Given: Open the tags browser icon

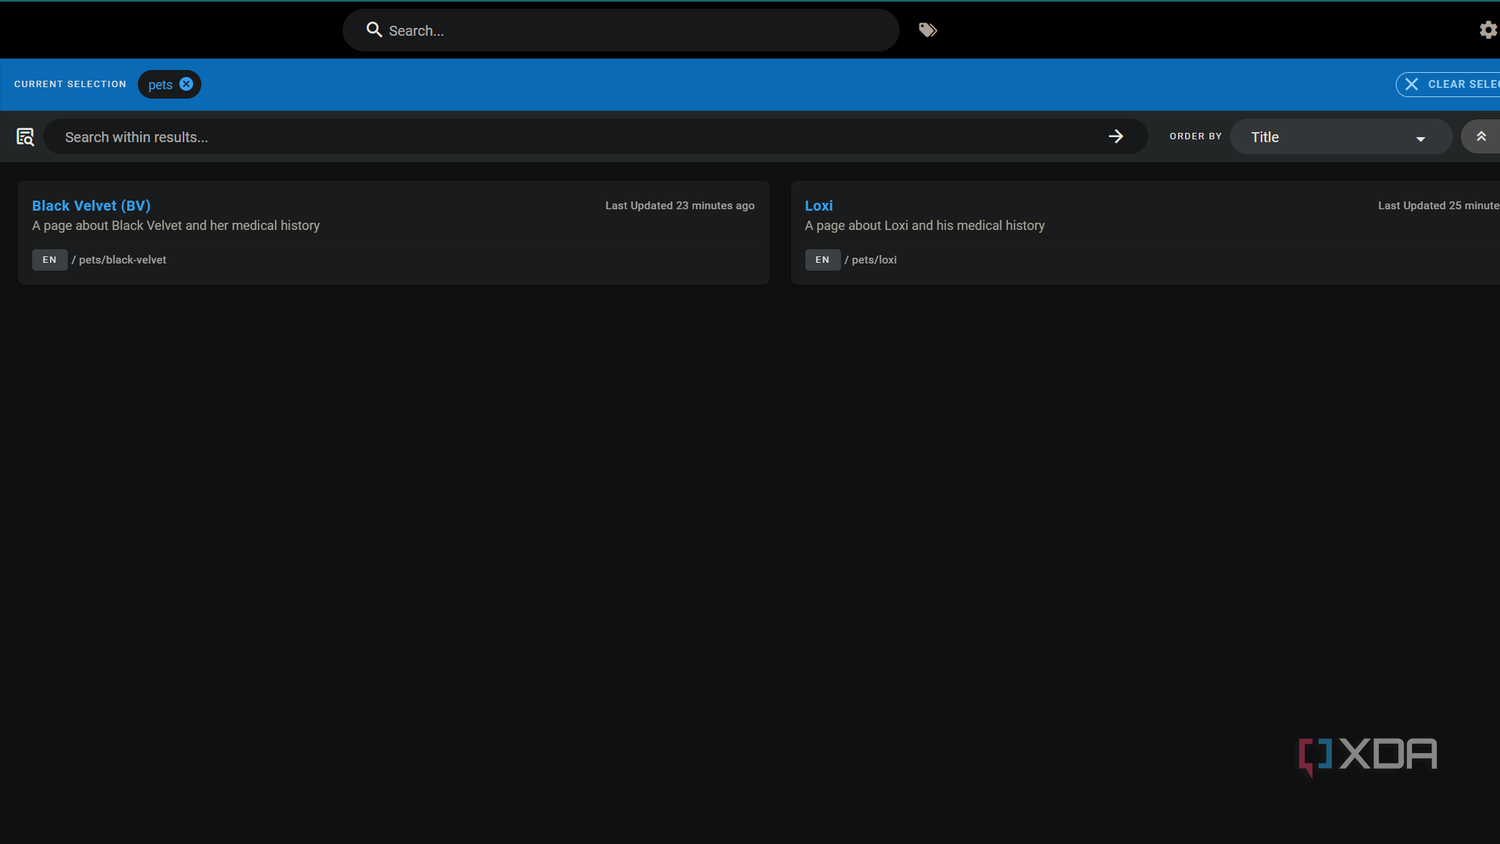Looking at the screenshot, I should (x=928, y=30).
